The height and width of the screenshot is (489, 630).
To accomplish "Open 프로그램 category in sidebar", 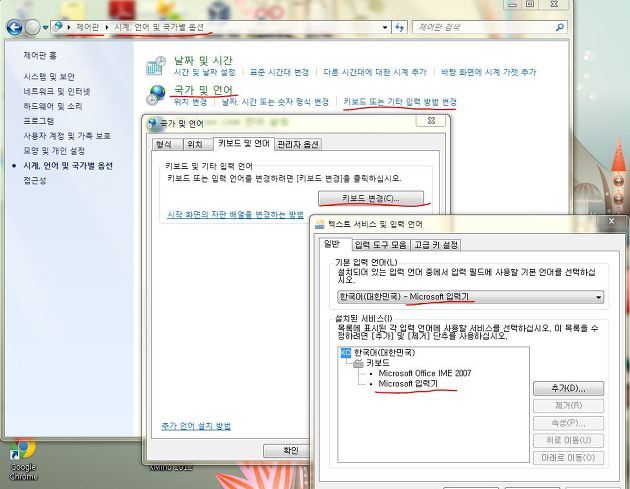I will pyautogui.click(x=39, y=121).
